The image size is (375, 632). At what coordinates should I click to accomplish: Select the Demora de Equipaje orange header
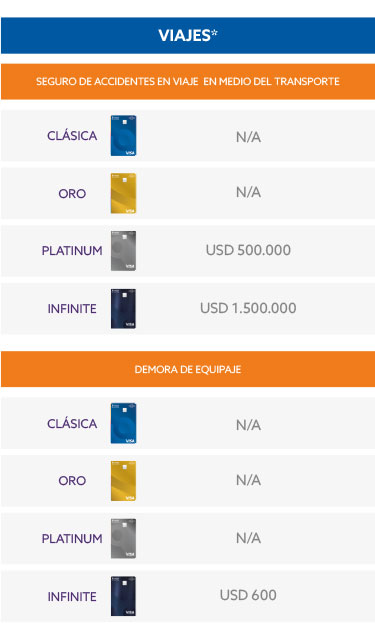click(188, 369)
